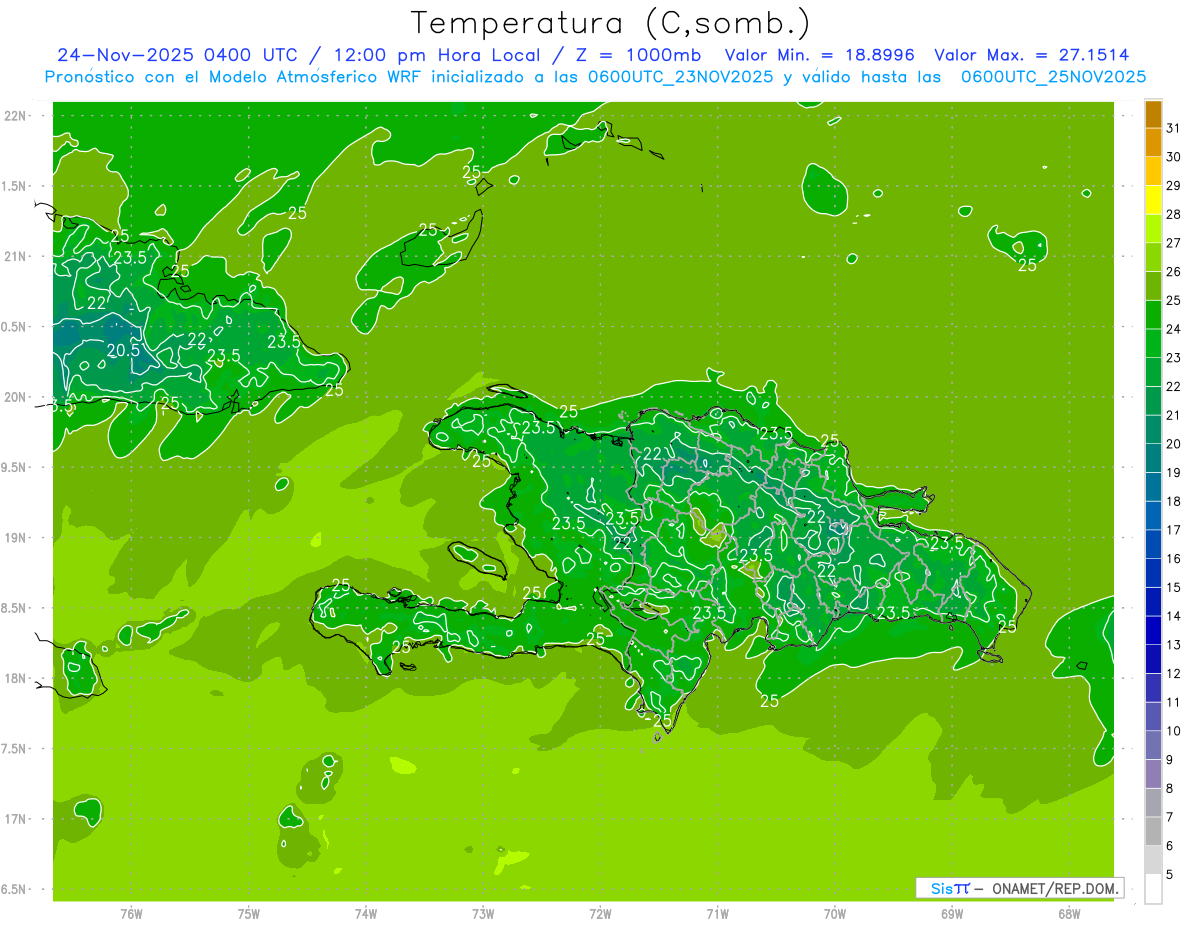Click 'Pronostico con el Modelo Atmosferico WRF' text
The width and height of the screenshot is (1200, 927).
[234, 77]
